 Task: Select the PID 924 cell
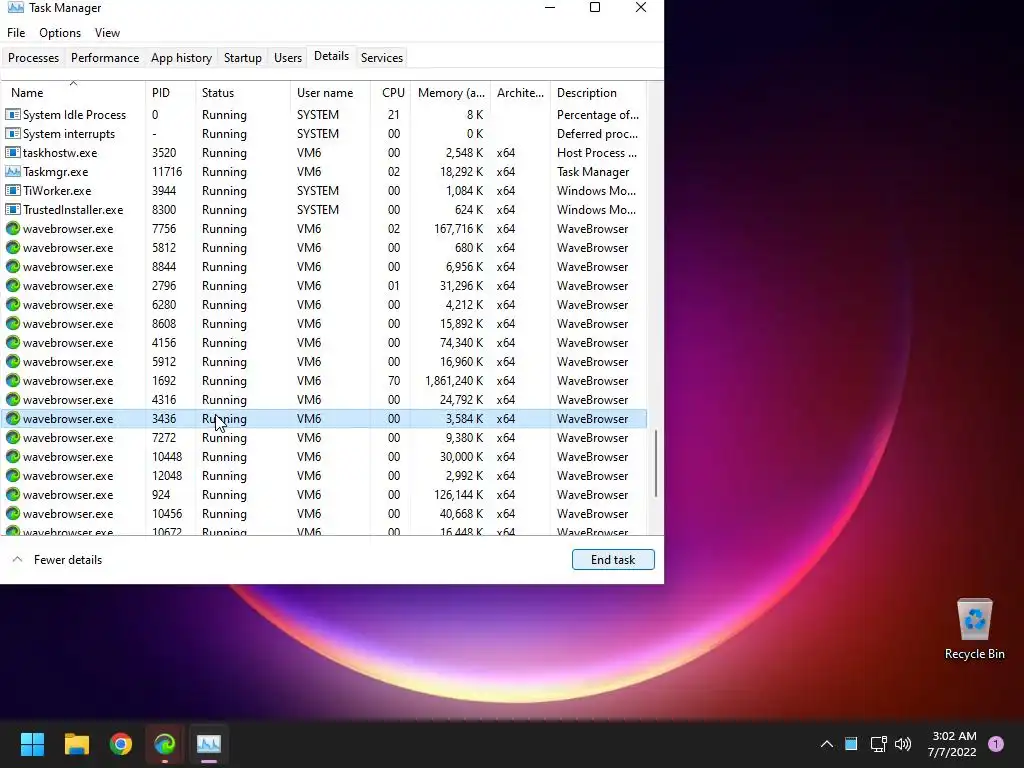161,494
